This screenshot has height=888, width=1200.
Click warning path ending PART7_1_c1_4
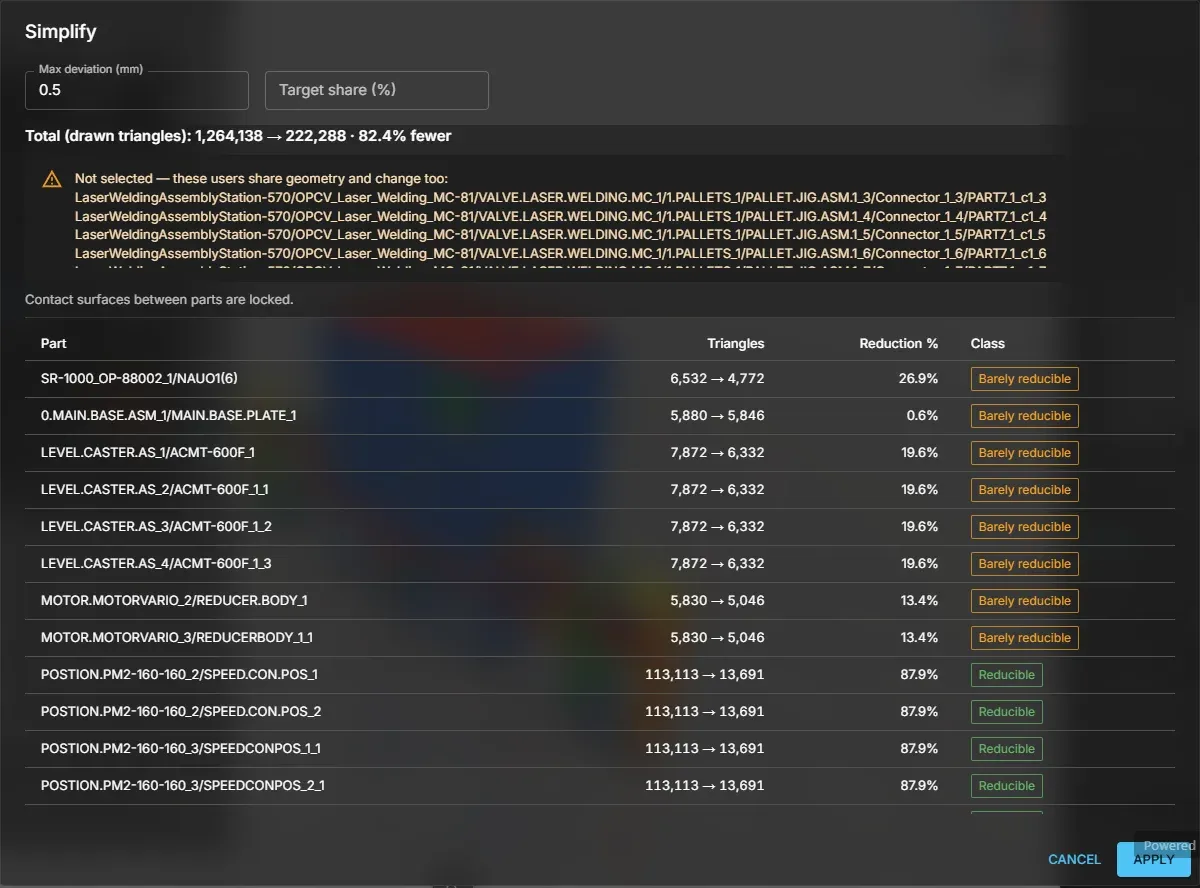560,216
